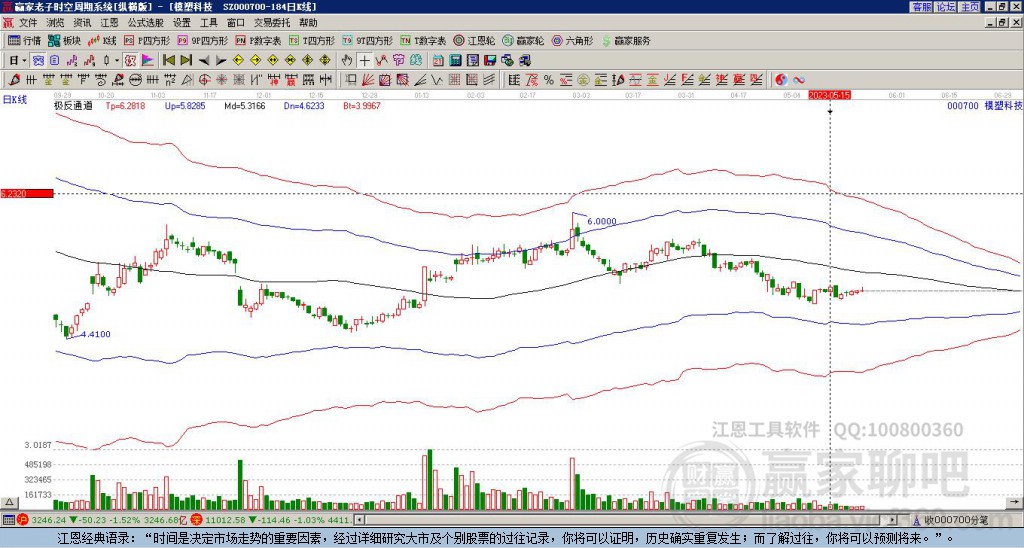
Task: Select the hand pan tool
Action: 347,61
